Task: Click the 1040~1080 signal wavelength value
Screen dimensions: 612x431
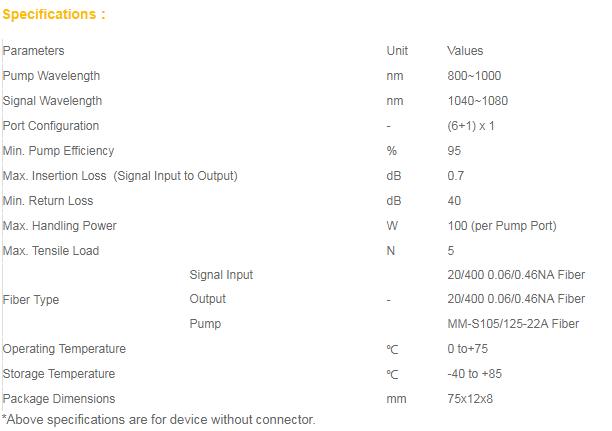Action: point(477,101)
